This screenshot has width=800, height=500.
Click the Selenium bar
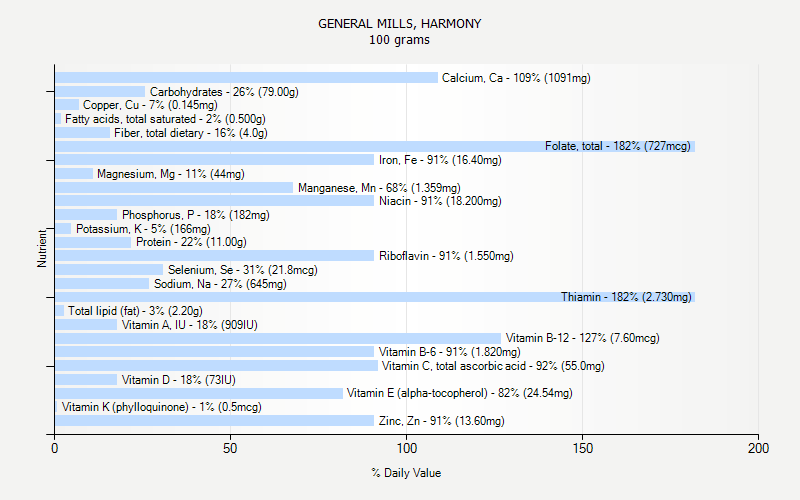[x=109, y=270]
